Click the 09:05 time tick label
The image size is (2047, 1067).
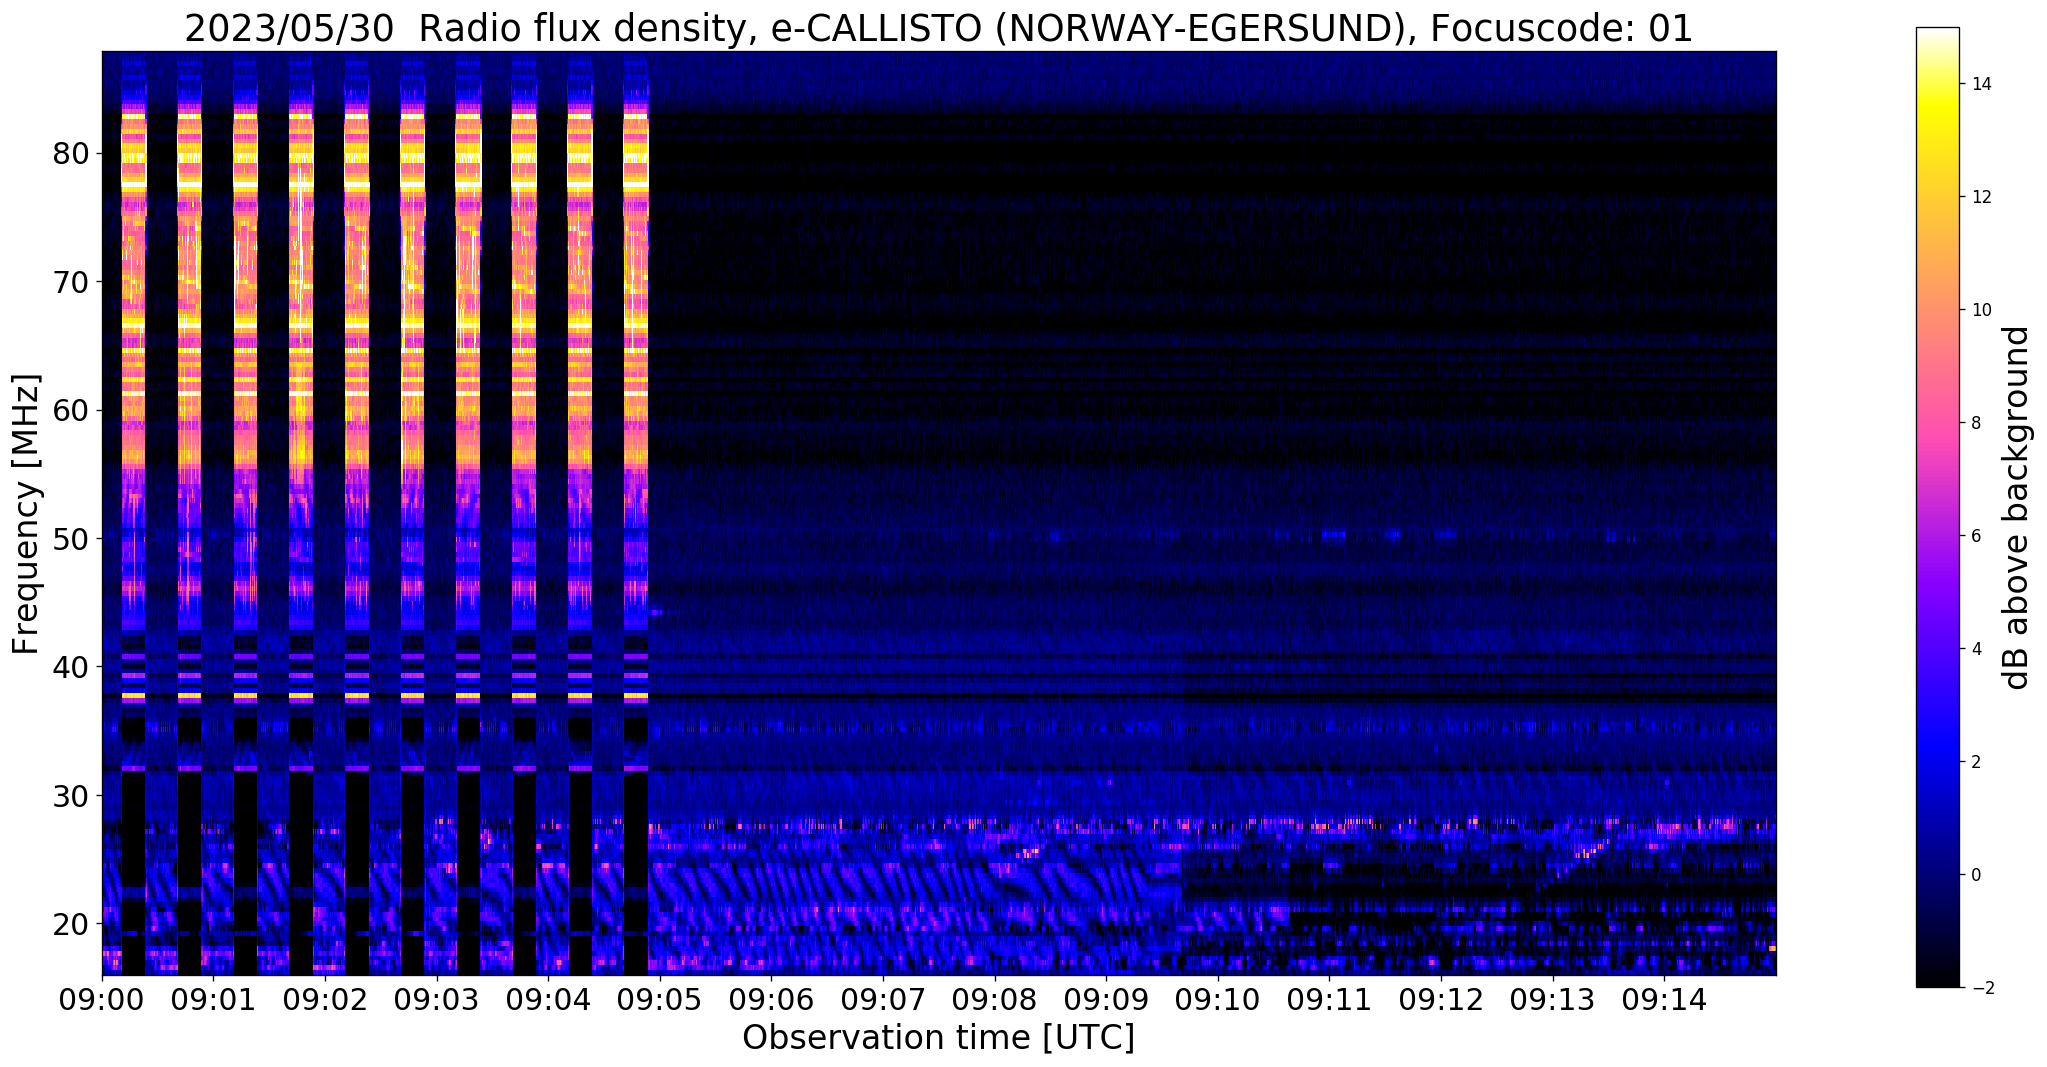click(x=659, y=998)
